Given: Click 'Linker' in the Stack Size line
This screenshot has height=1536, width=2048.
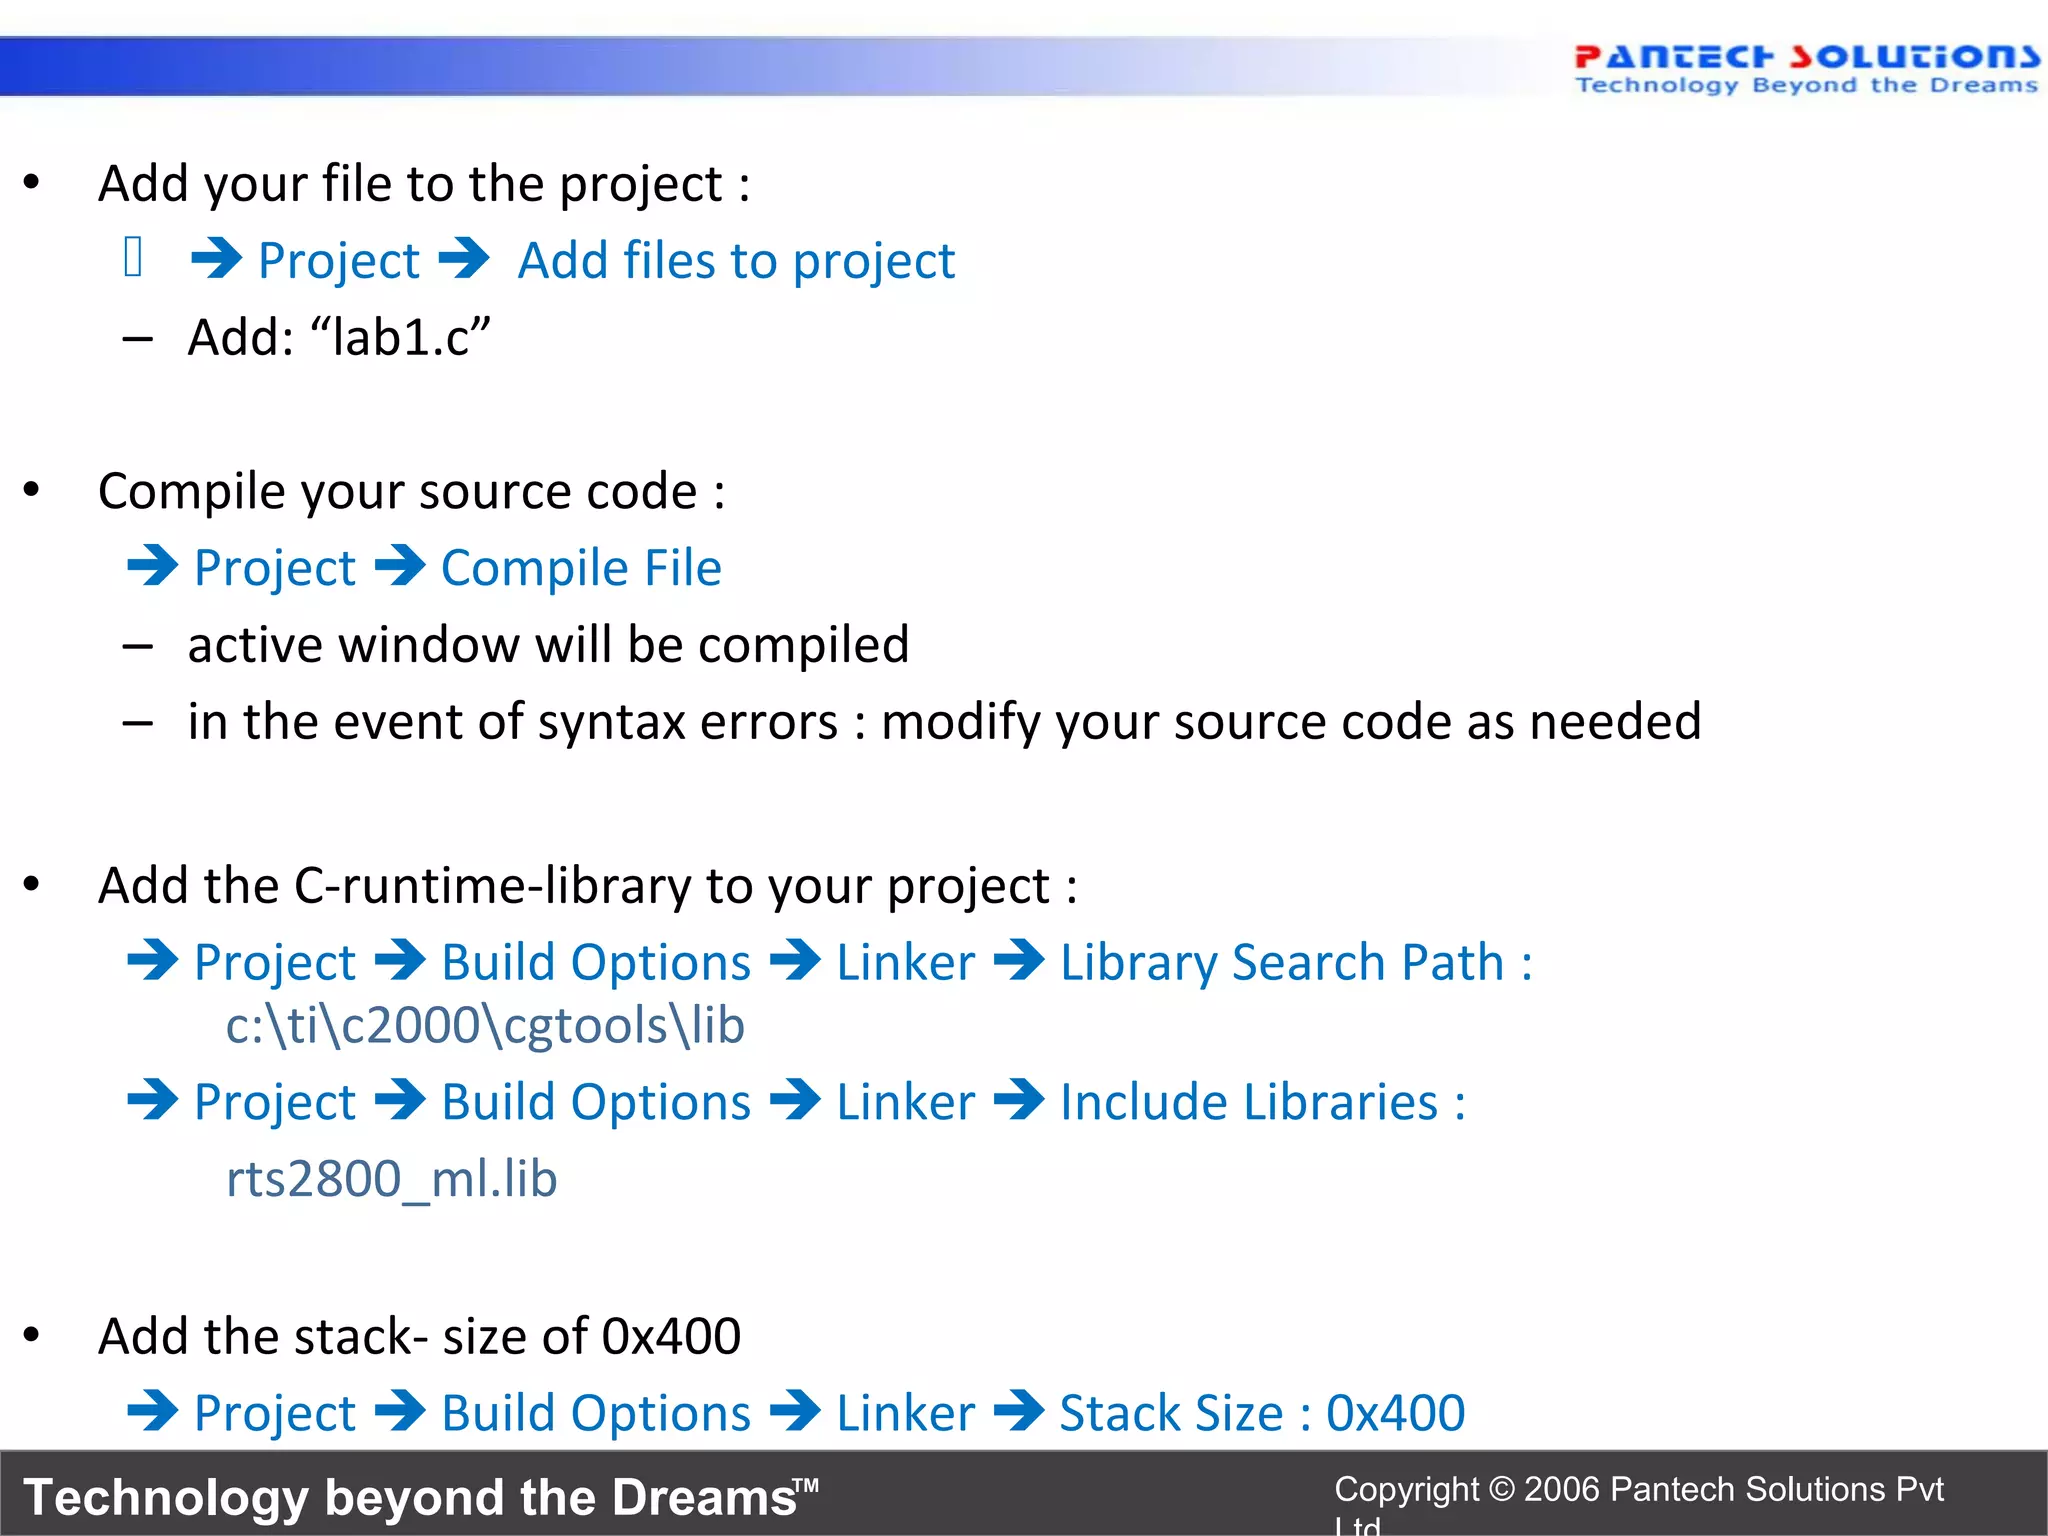Looking at the screenshot, I should 905,1414.
